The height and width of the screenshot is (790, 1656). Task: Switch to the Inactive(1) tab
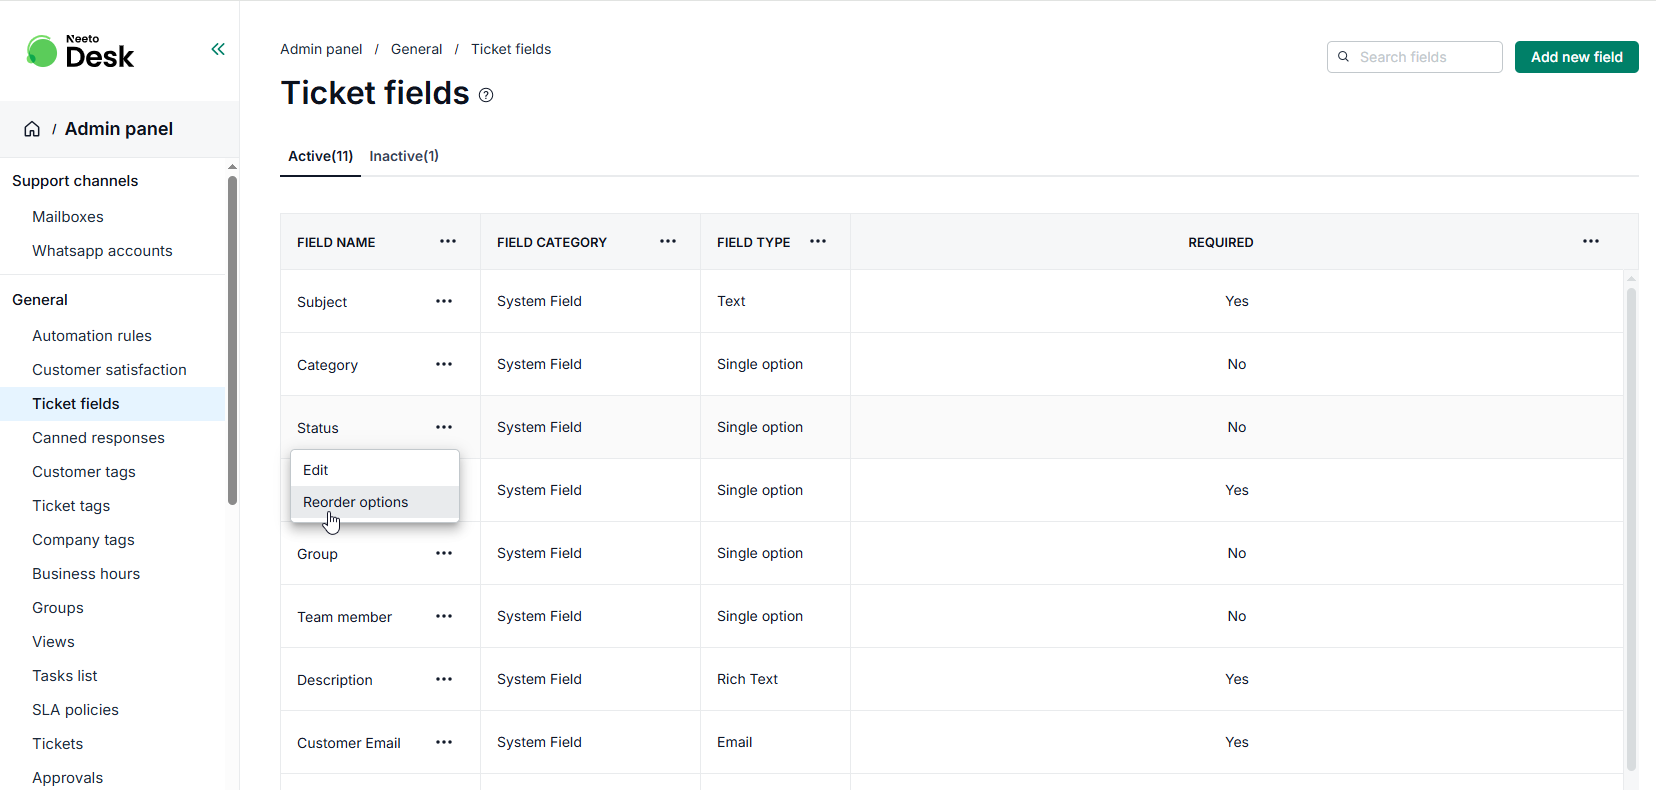click(404, 156)
